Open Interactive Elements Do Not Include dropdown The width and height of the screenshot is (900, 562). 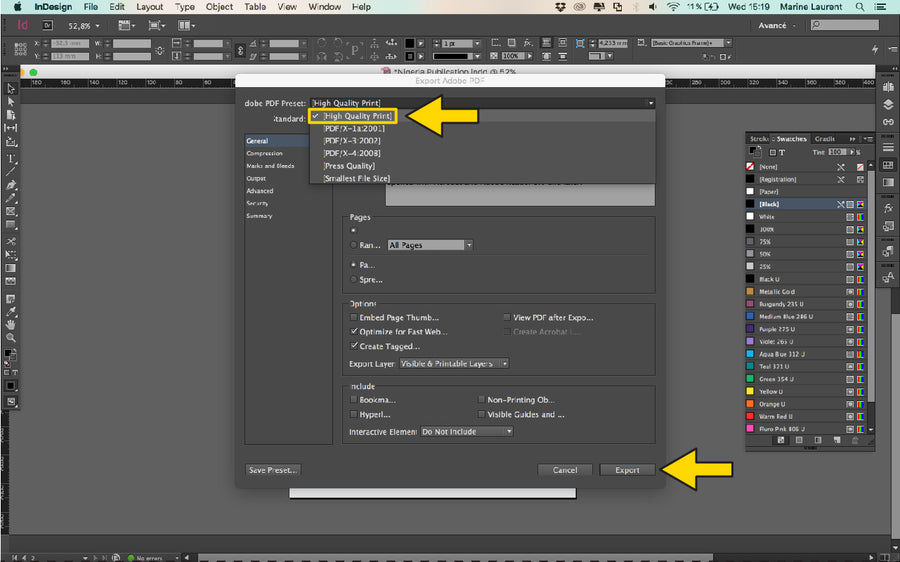(467, 431)
